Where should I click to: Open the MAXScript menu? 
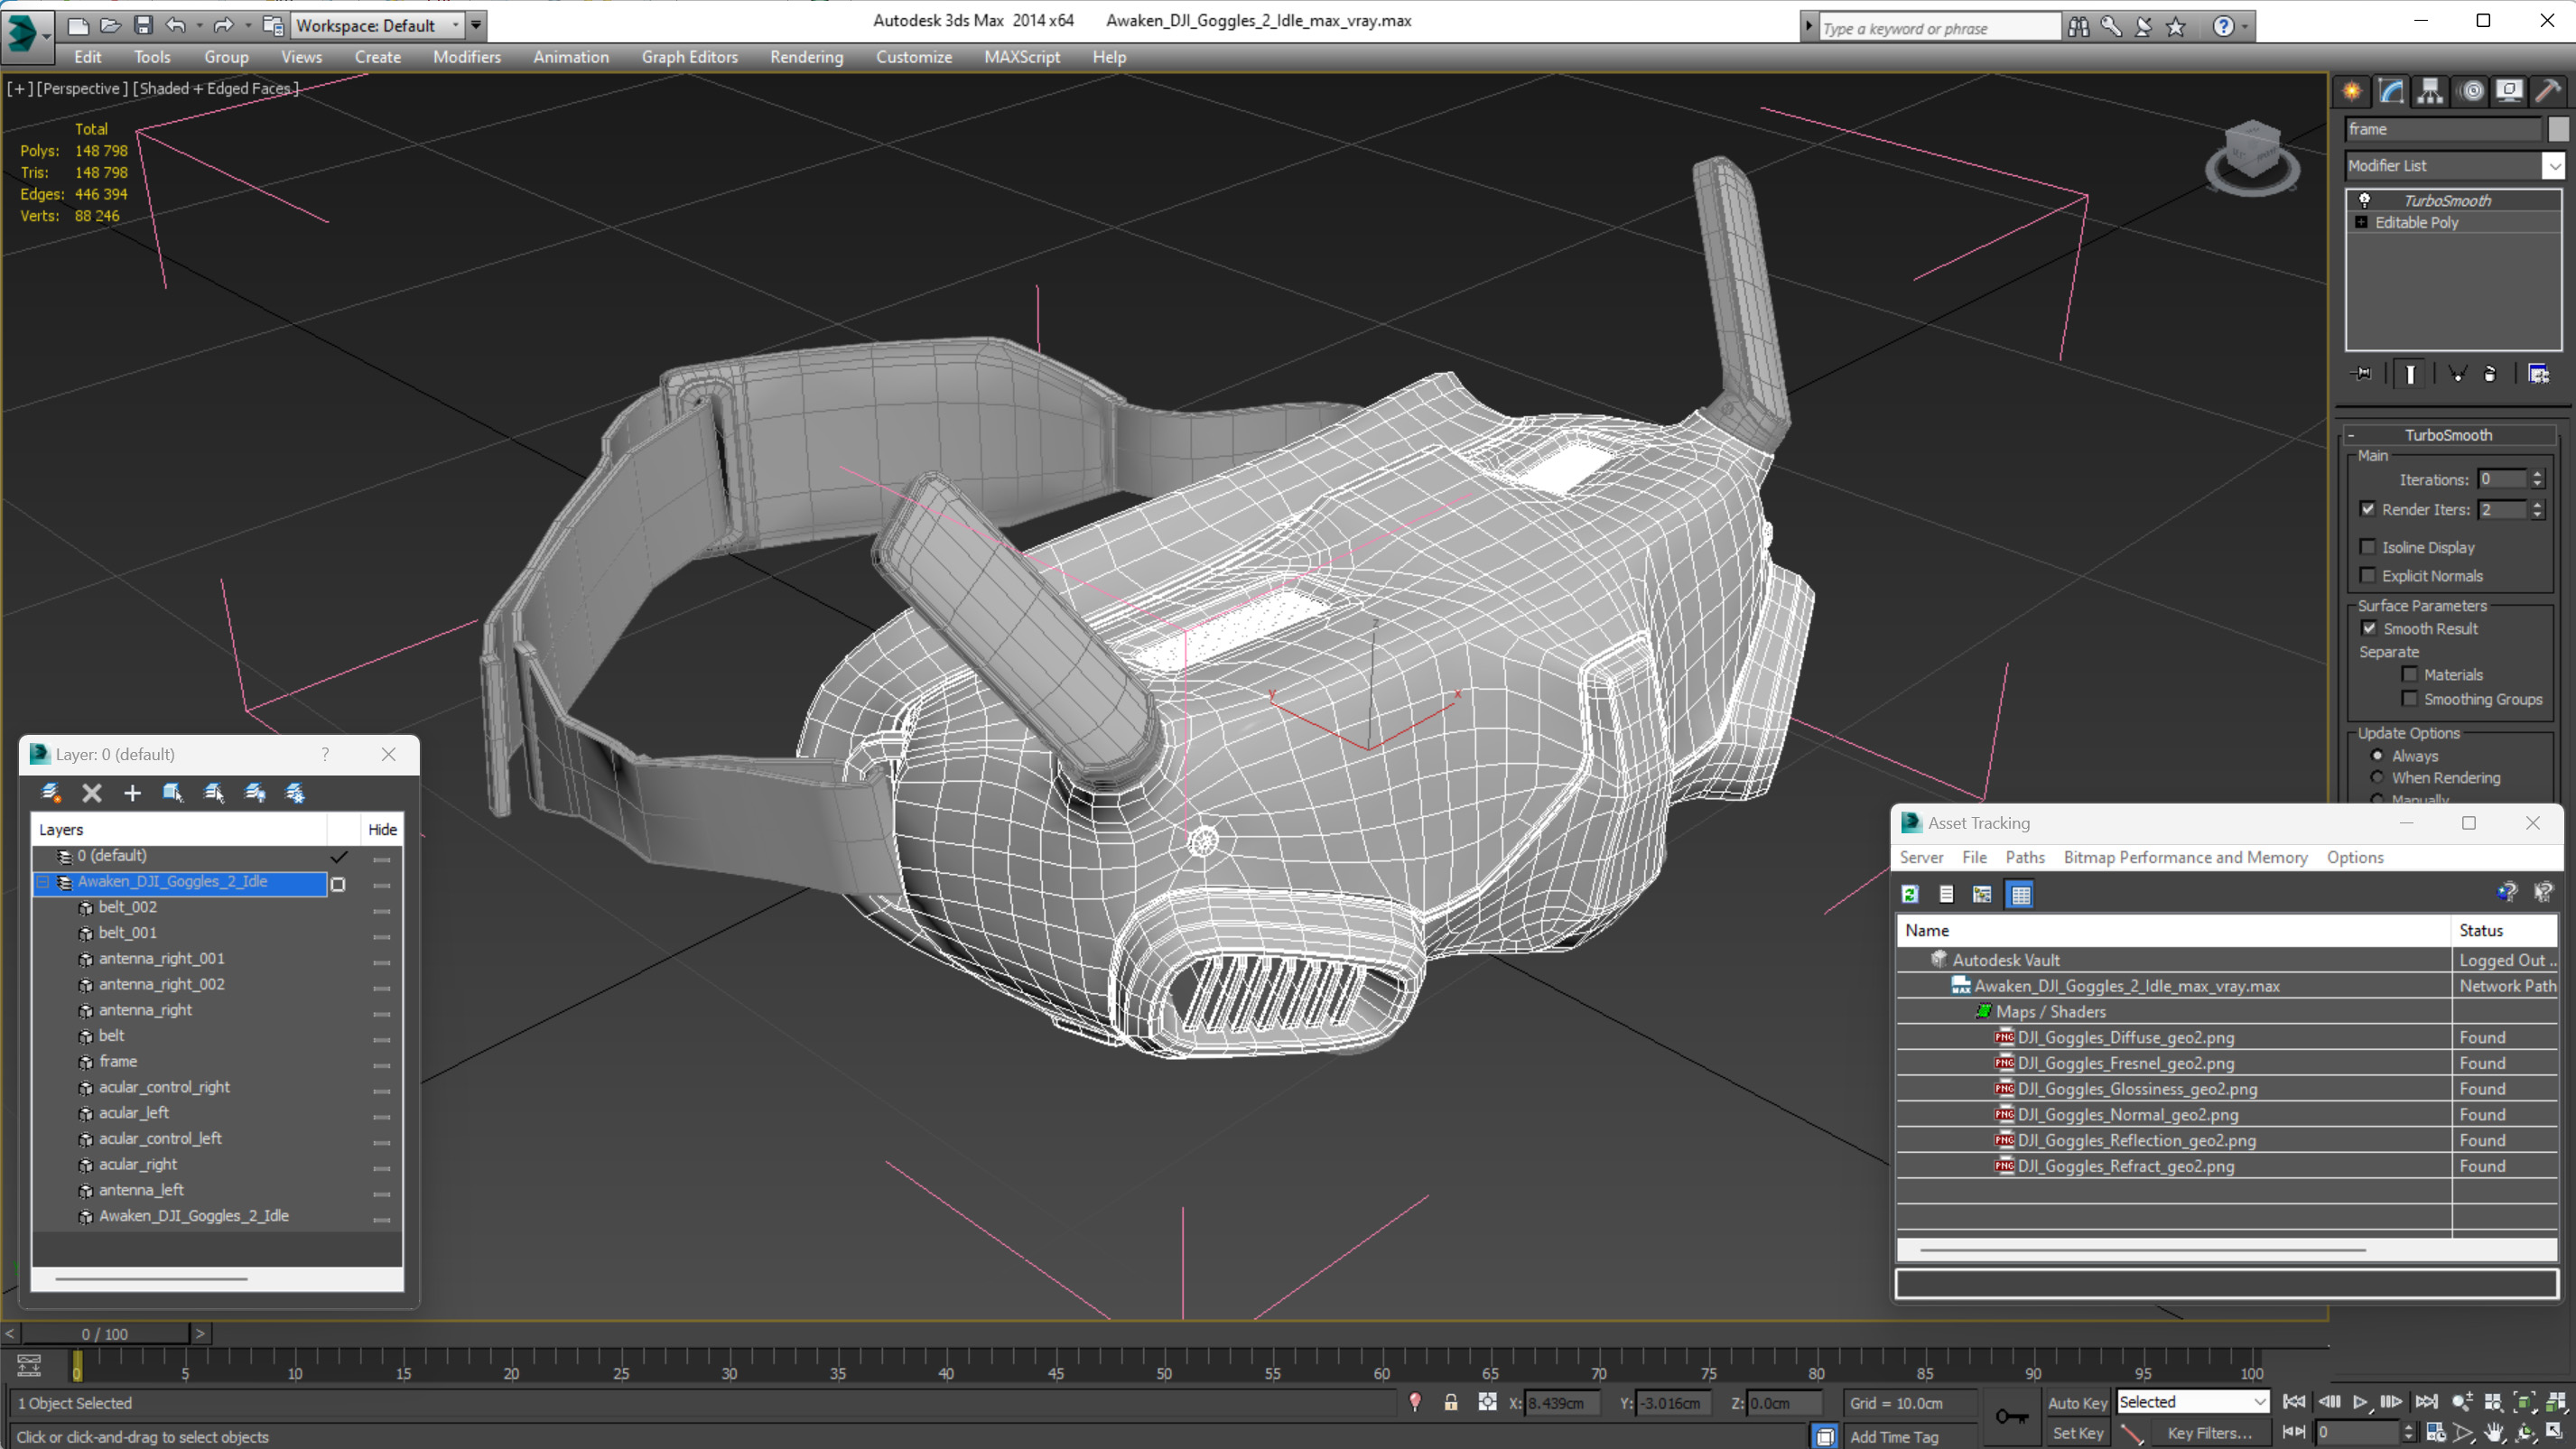(1021, 57)
